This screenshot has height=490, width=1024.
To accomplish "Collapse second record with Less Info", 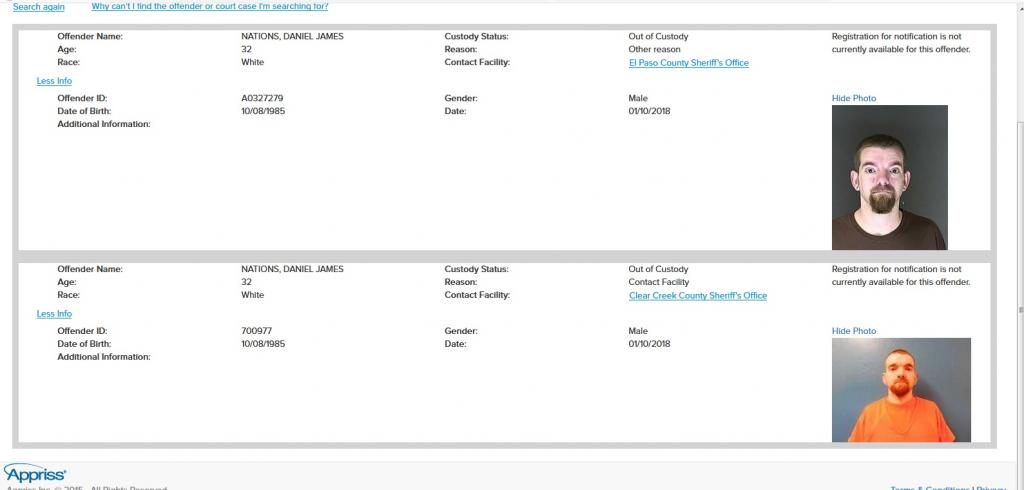I will click(x=54, y=314).
